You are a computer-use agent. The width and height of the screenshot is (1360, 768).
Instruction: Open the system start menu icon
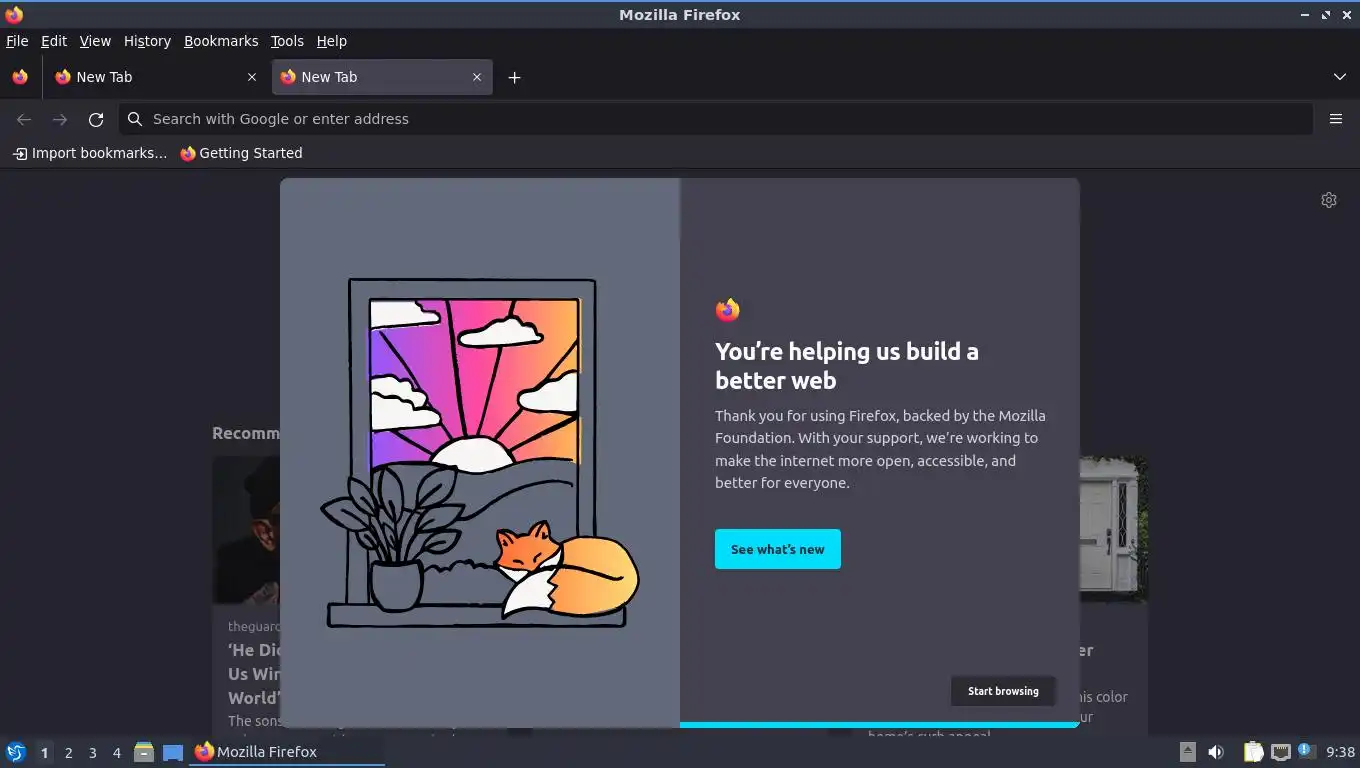[16, 752]
